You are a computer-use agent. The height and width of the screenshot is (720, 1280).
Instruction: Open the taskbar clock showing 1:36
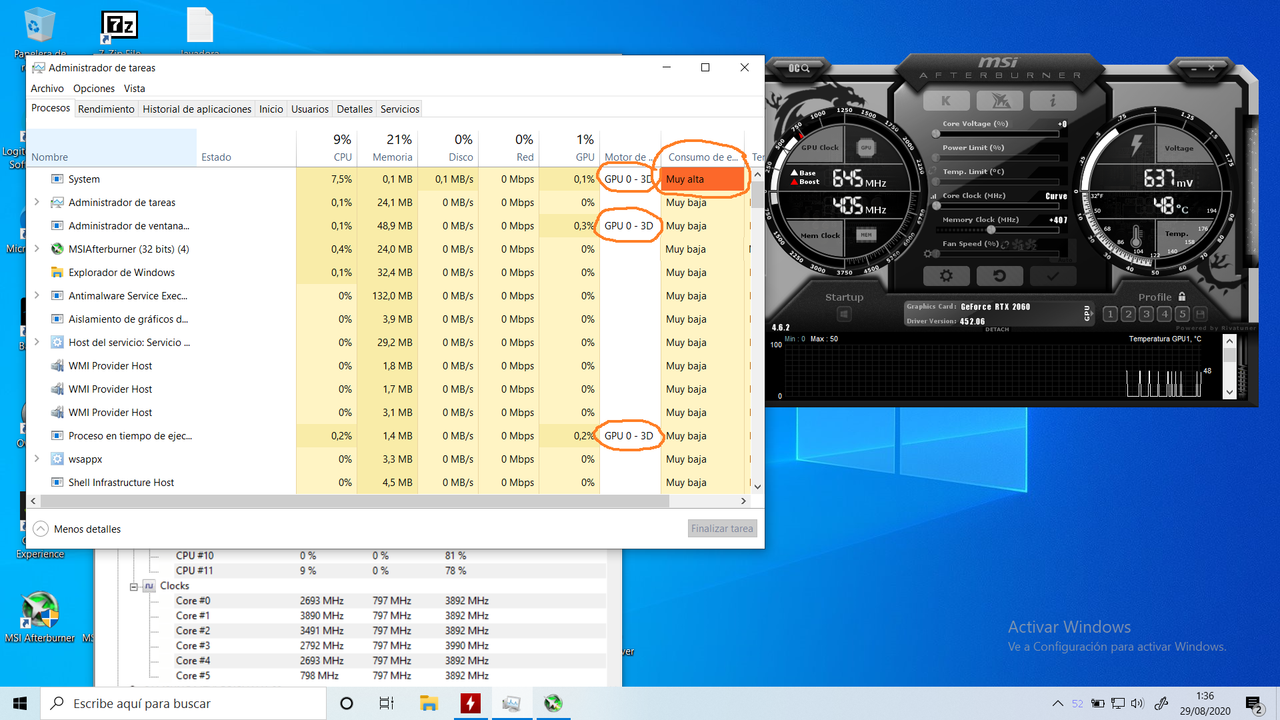click(1204, 703)
